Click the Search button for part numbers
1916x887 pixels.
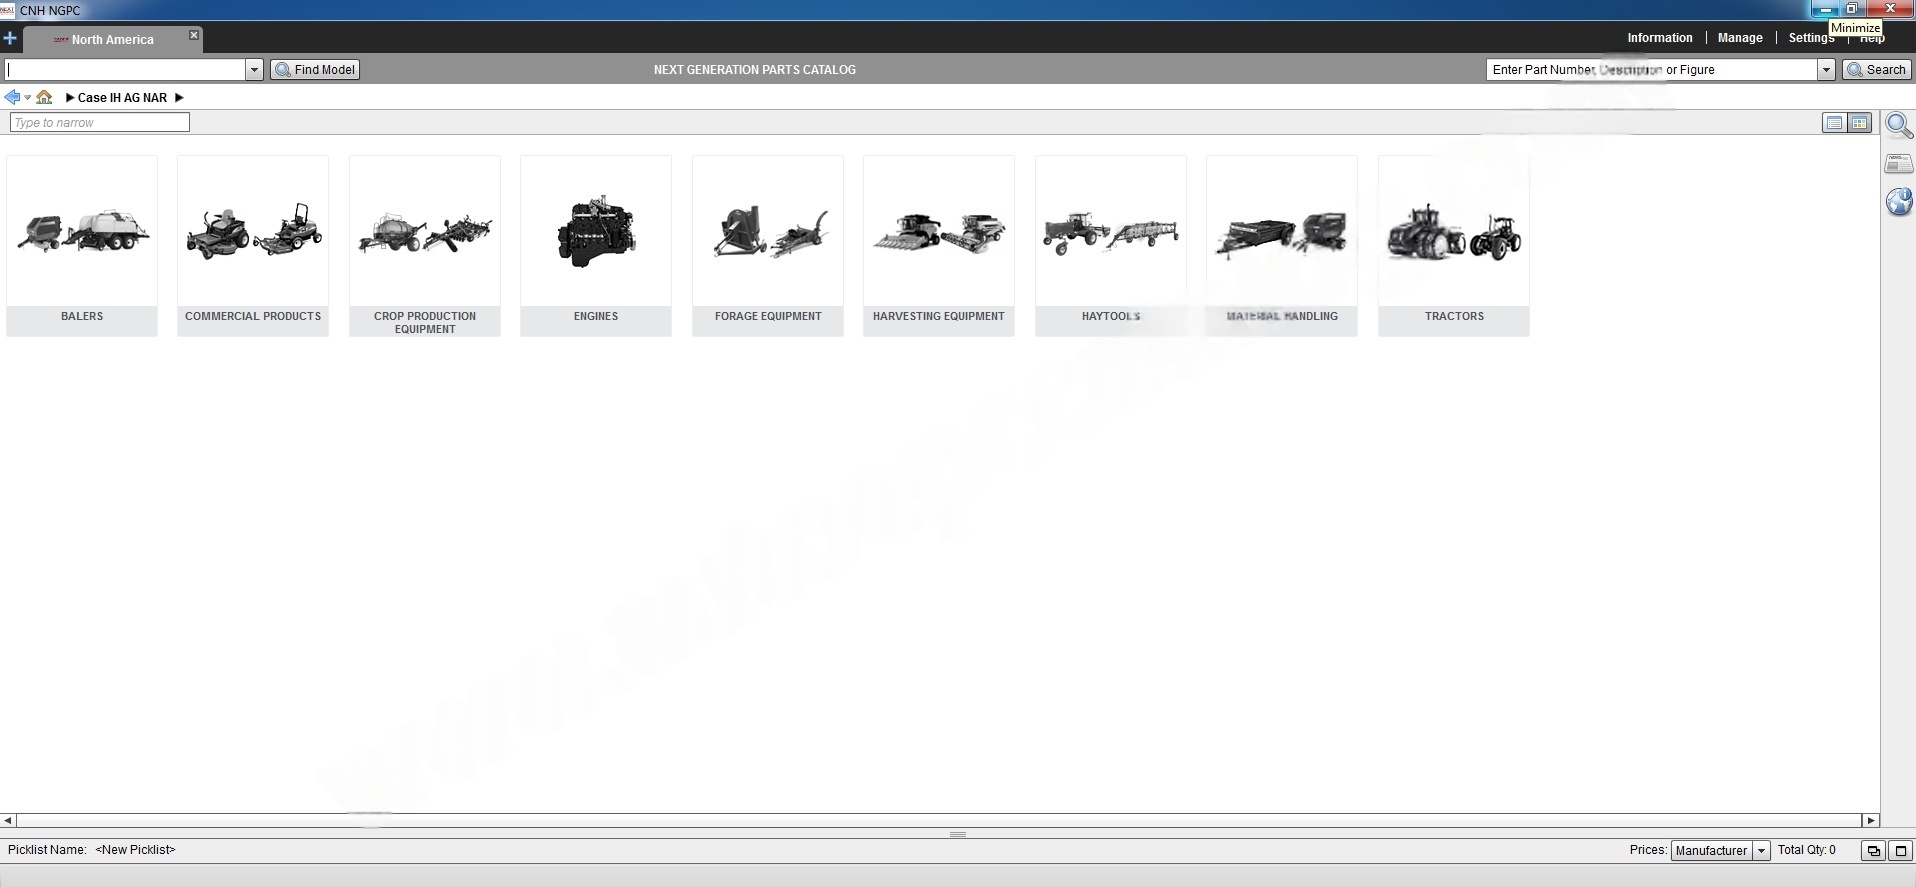point(1877,70)
